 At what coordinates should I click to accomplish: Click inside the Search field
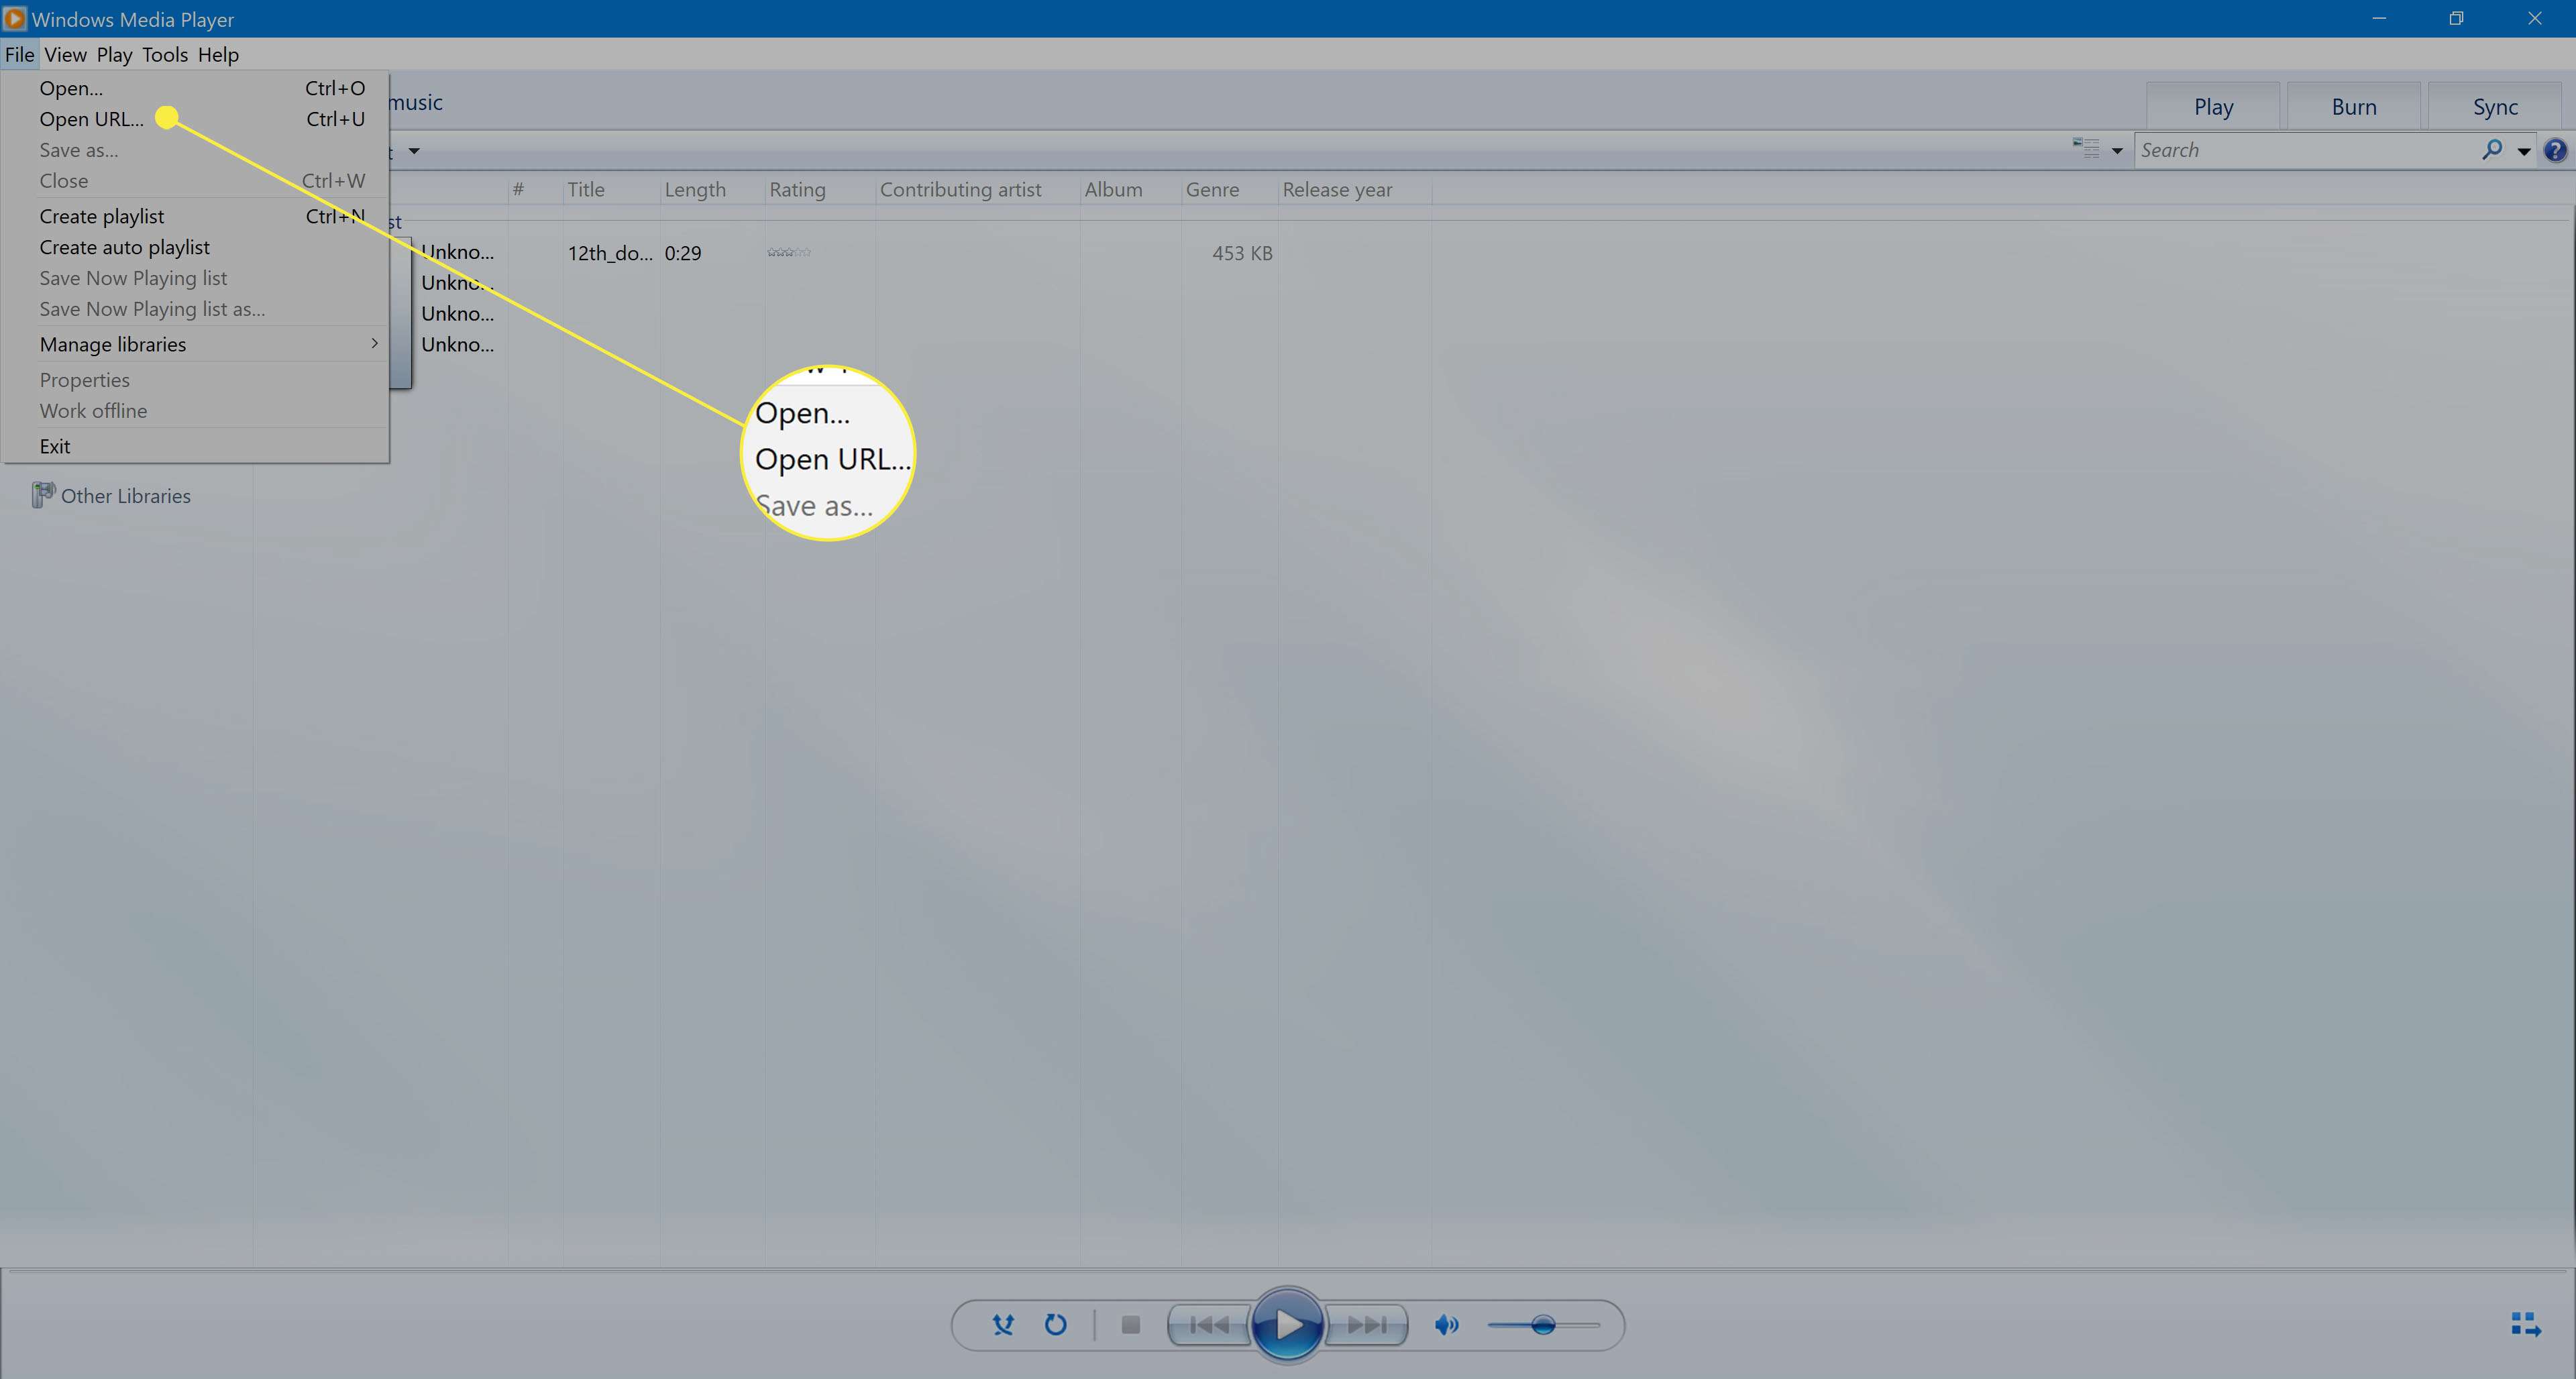2306,150
